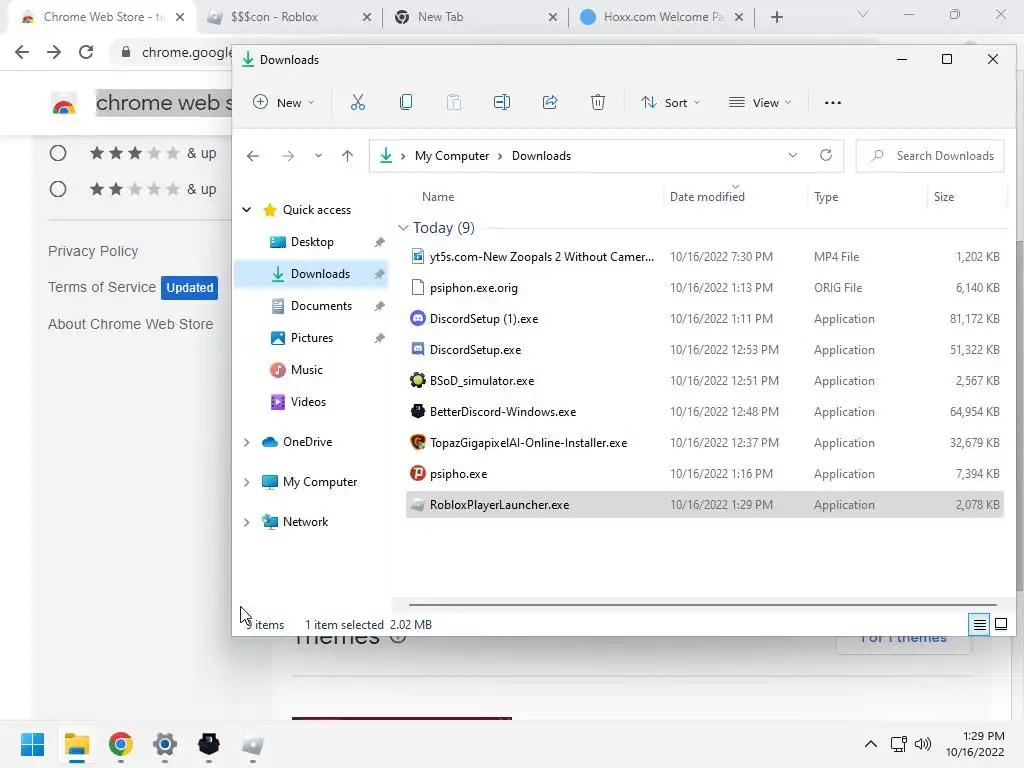Open a new Chrome tab with plus
Image resolution: width=1024 pixels, height=768 pixels.
[776, 17]
